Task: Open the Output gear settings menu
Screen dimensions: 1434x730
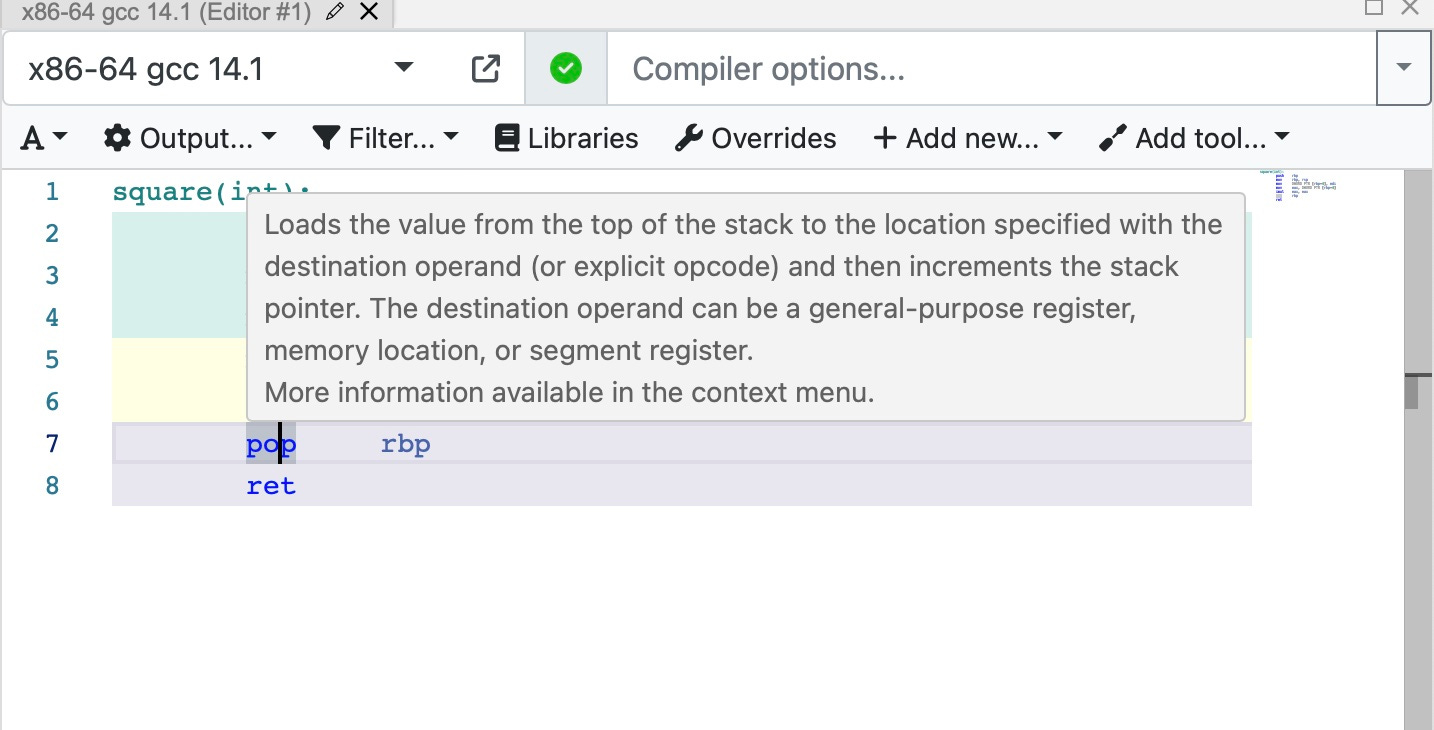Action: 190,138
